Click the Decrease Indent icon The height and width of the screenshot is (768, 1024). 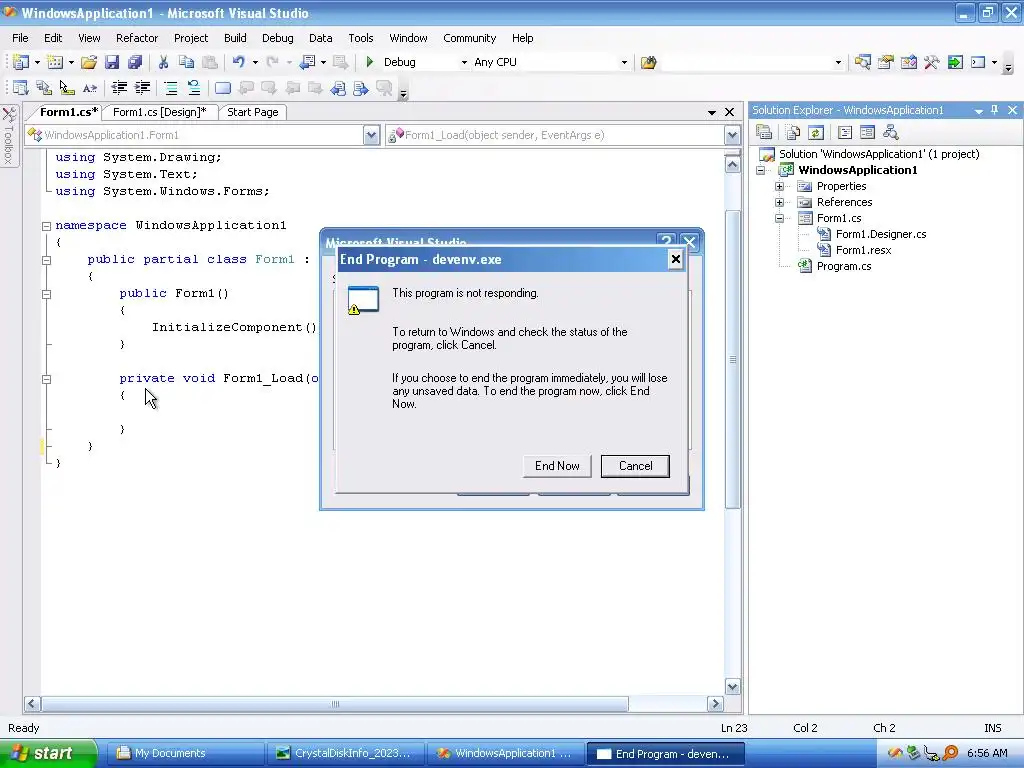(x=119, y=88)
